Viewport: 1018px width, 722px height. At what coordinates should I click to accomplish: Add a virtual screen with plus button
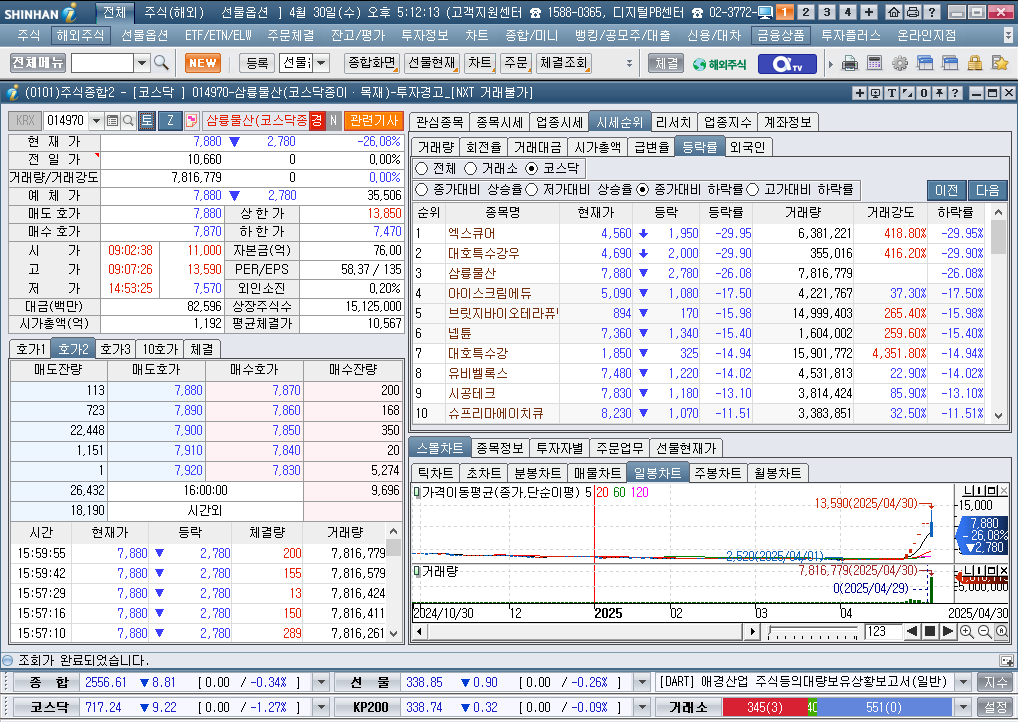coord(869,12)
